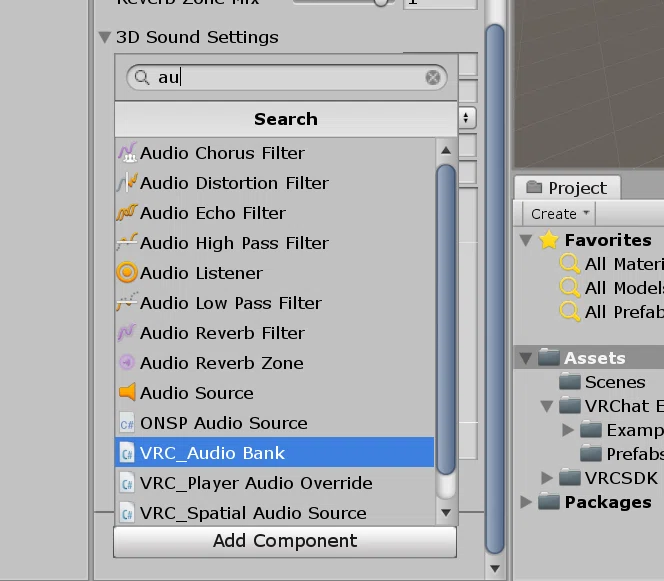Click the VRC_Spatial Audio Source script icon

127,513
